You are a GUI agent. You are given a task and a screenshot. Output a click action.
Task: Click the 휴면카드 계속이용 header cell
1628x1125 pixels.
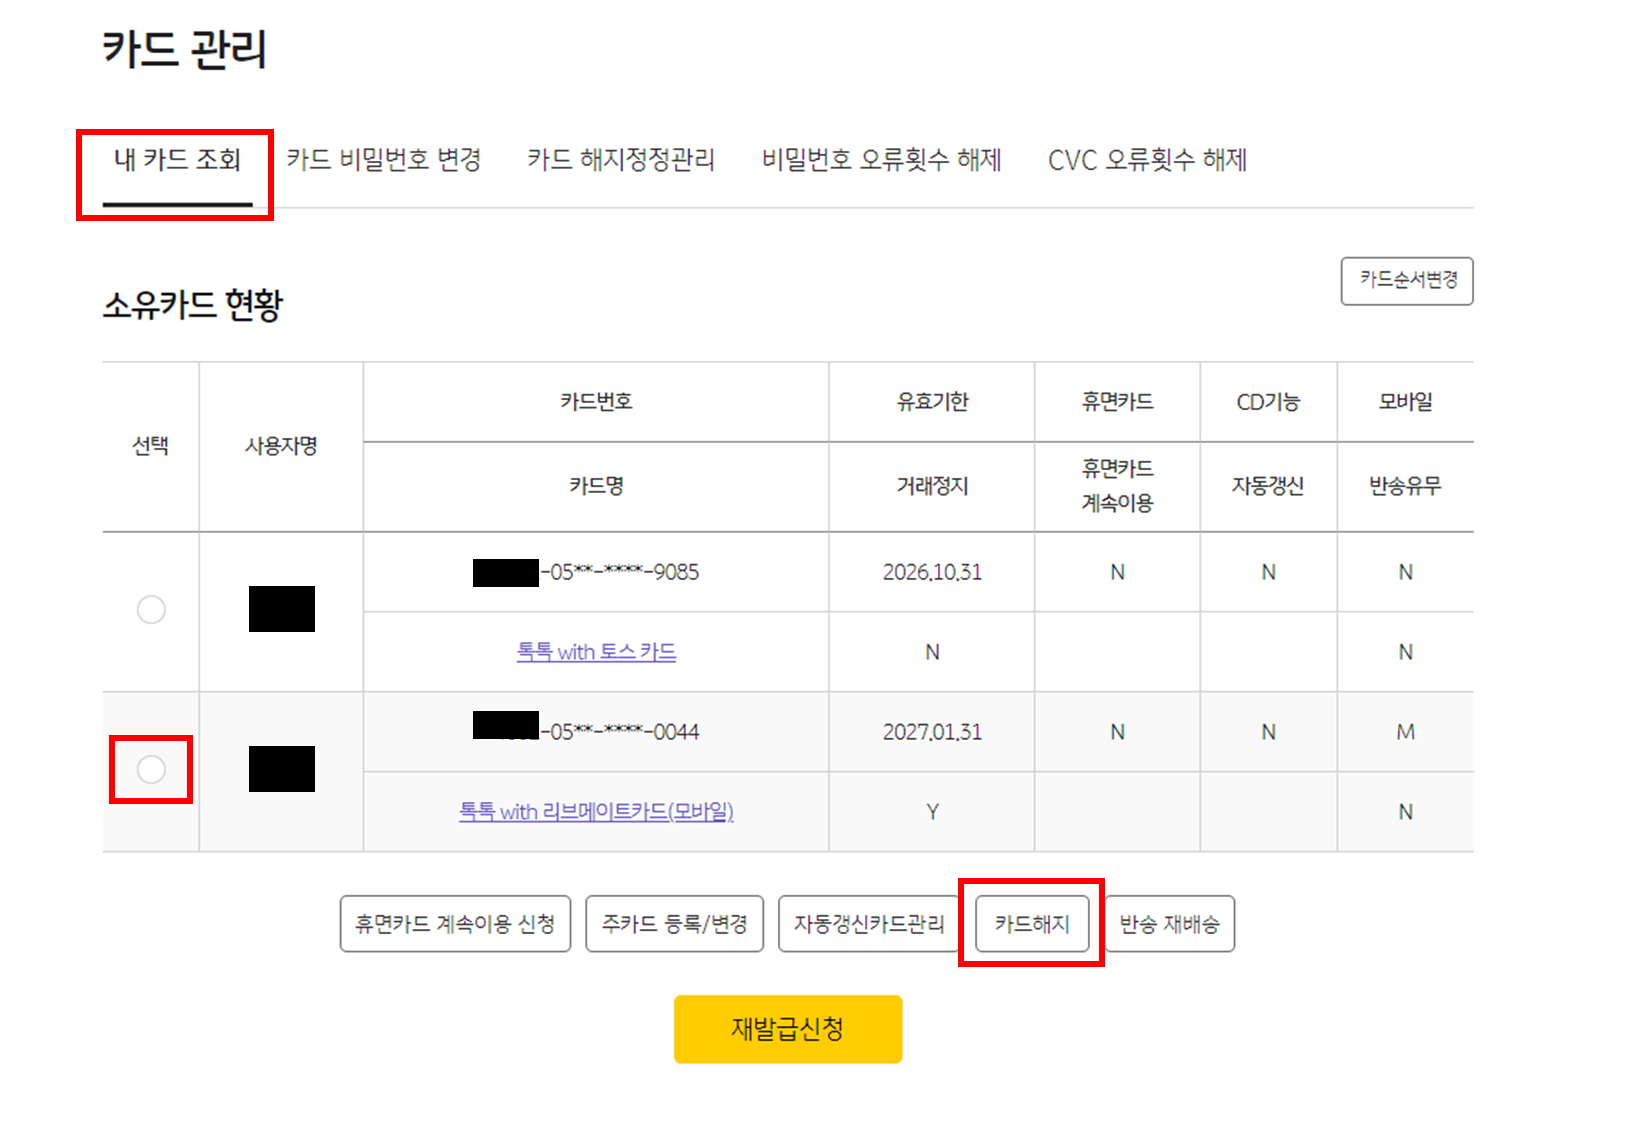tap(1117, 486)
